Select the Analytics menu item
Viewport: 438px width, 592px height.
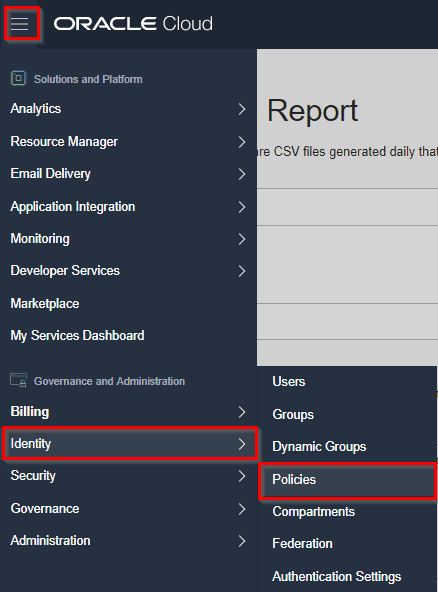coord(128,109)
